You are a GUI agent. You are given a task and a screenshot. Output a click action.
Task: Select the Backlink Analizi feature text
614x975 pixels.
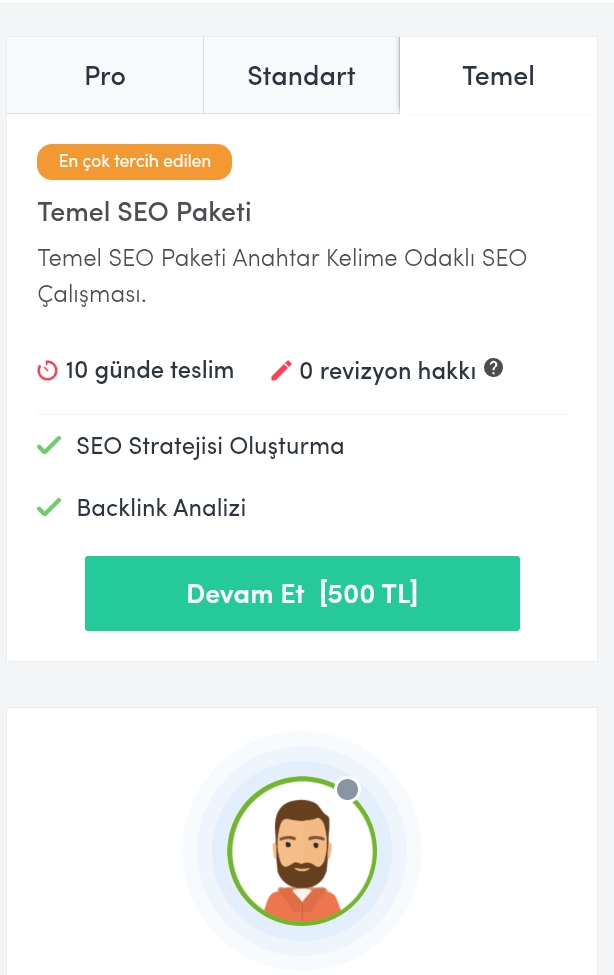[x=161, y=507]
